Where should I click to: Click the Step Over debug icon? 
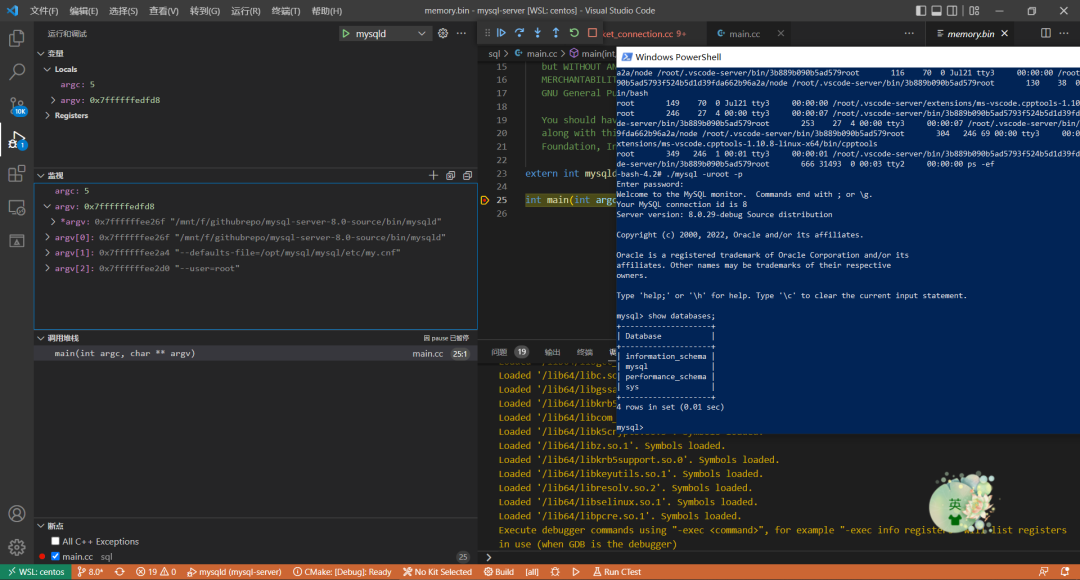(520, 33)
